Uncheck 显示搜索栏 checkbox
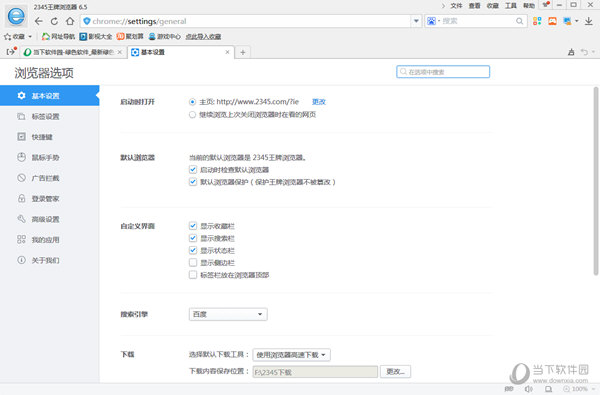The image size is (600, 395). click(193, 238)
